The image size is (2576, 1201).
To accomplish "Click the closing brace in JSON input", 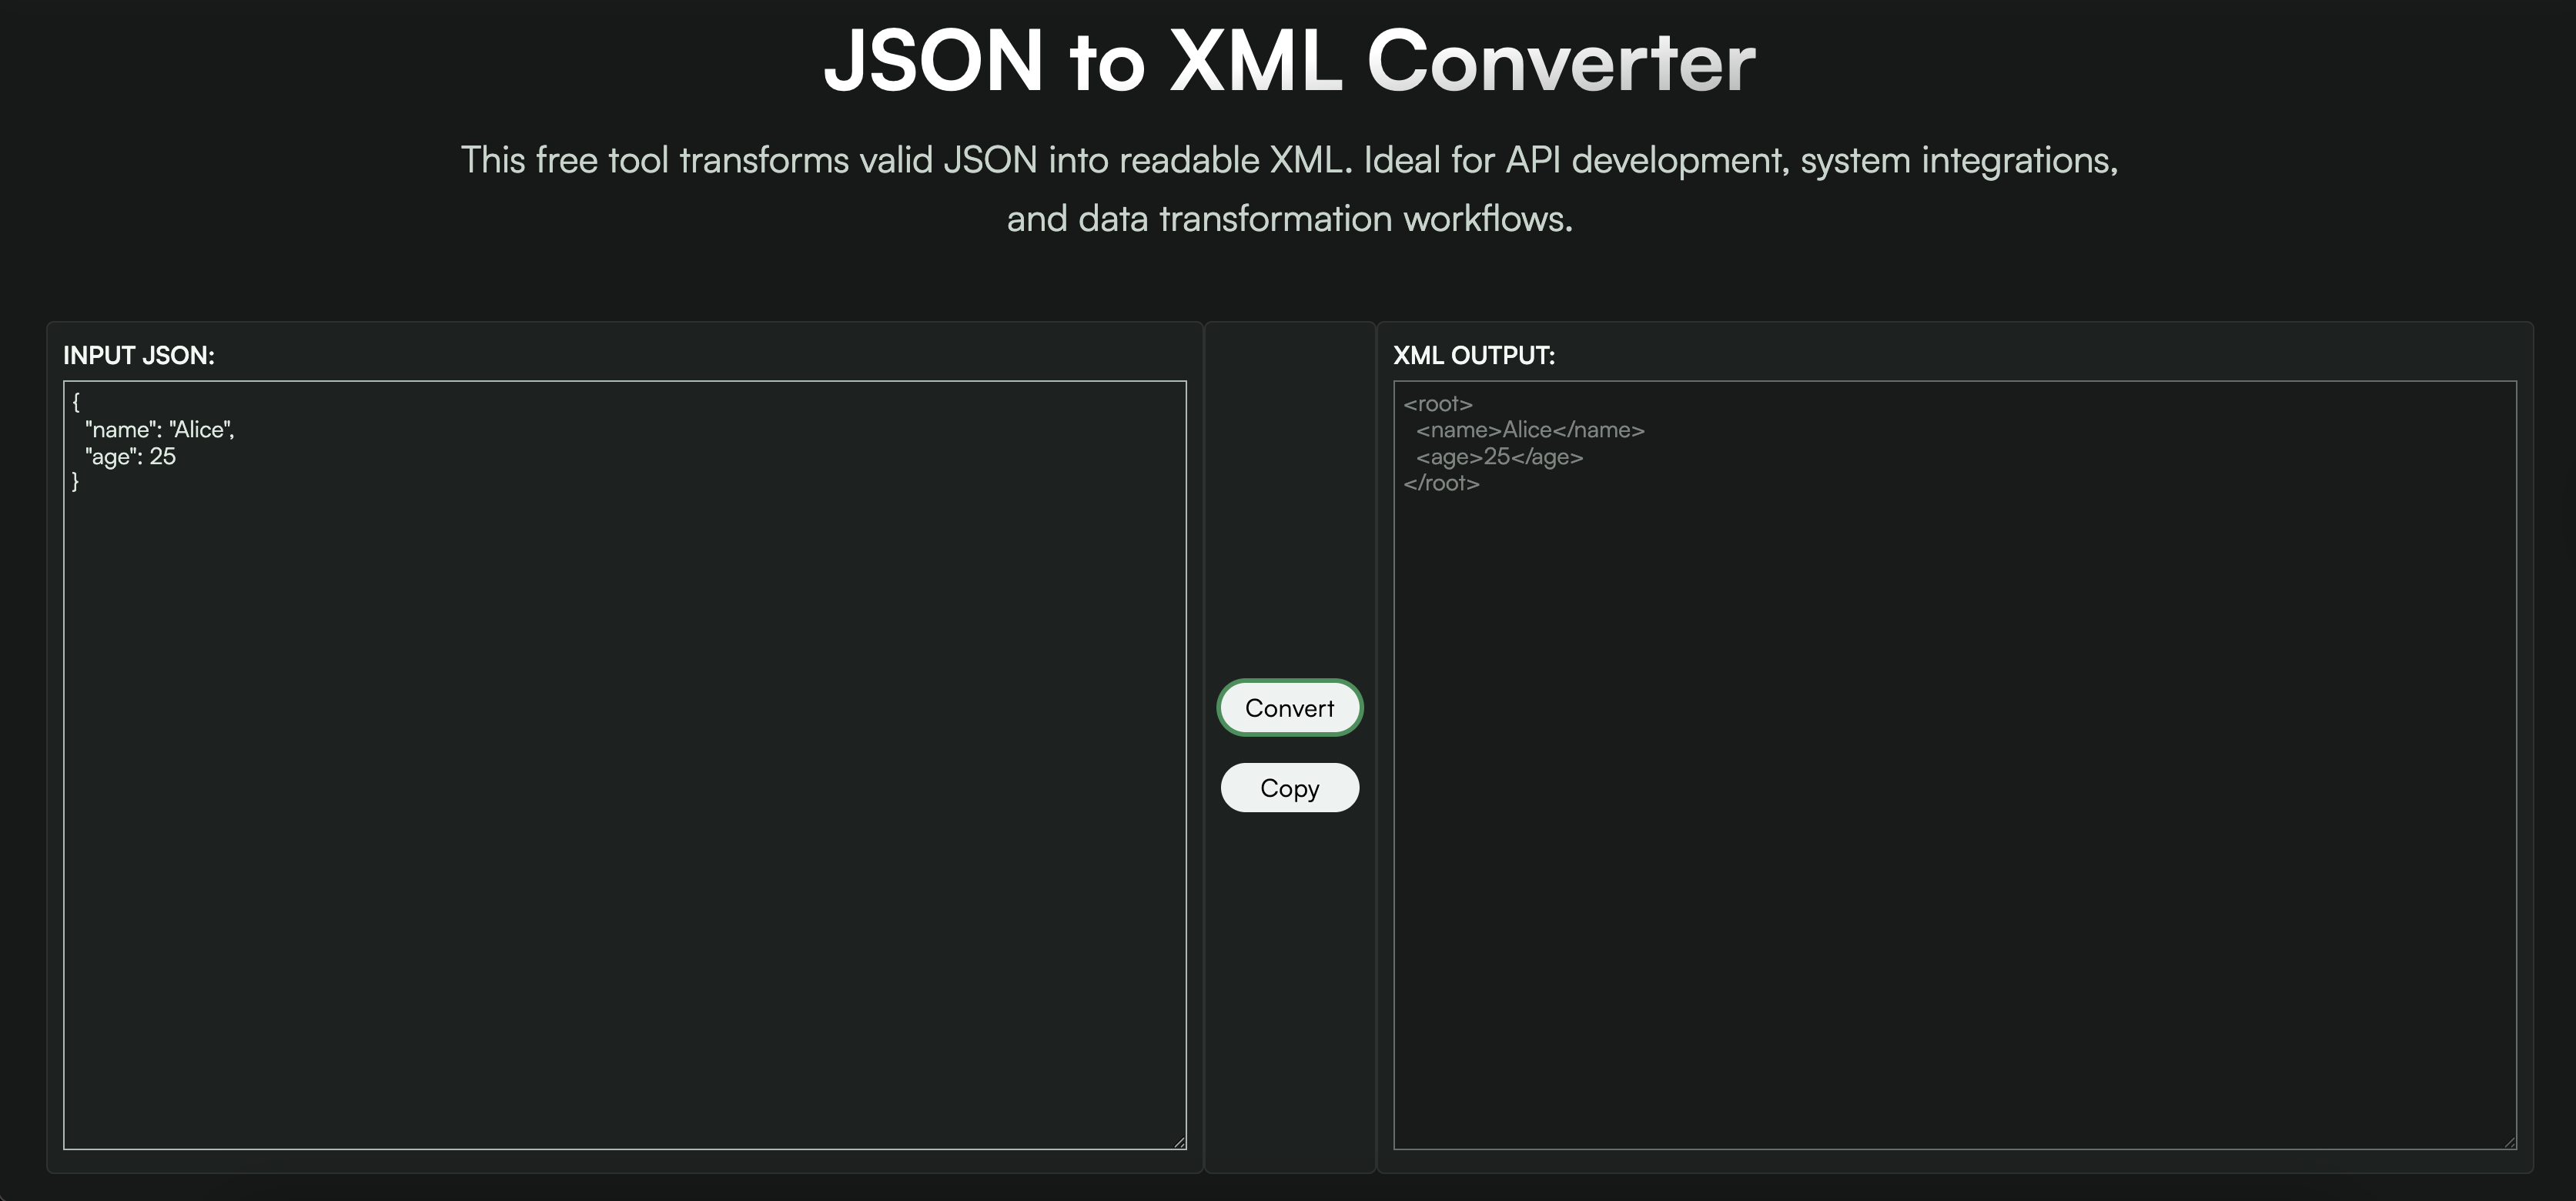I will click(x=76, y=482).
